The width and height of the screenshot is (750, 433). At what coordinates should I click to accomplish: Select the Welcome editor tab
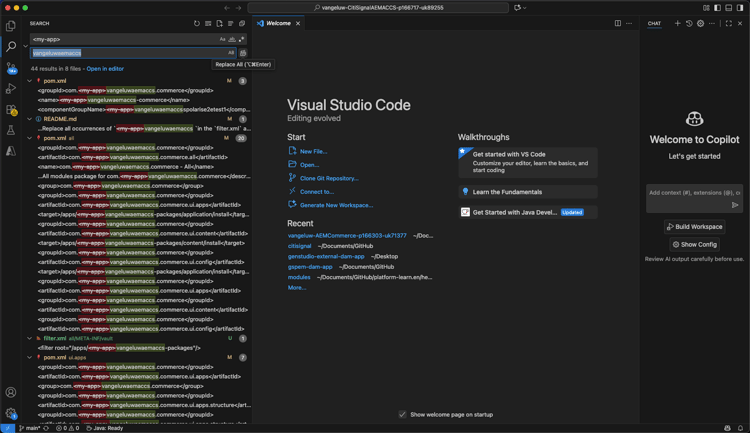[x=278, y=23]
